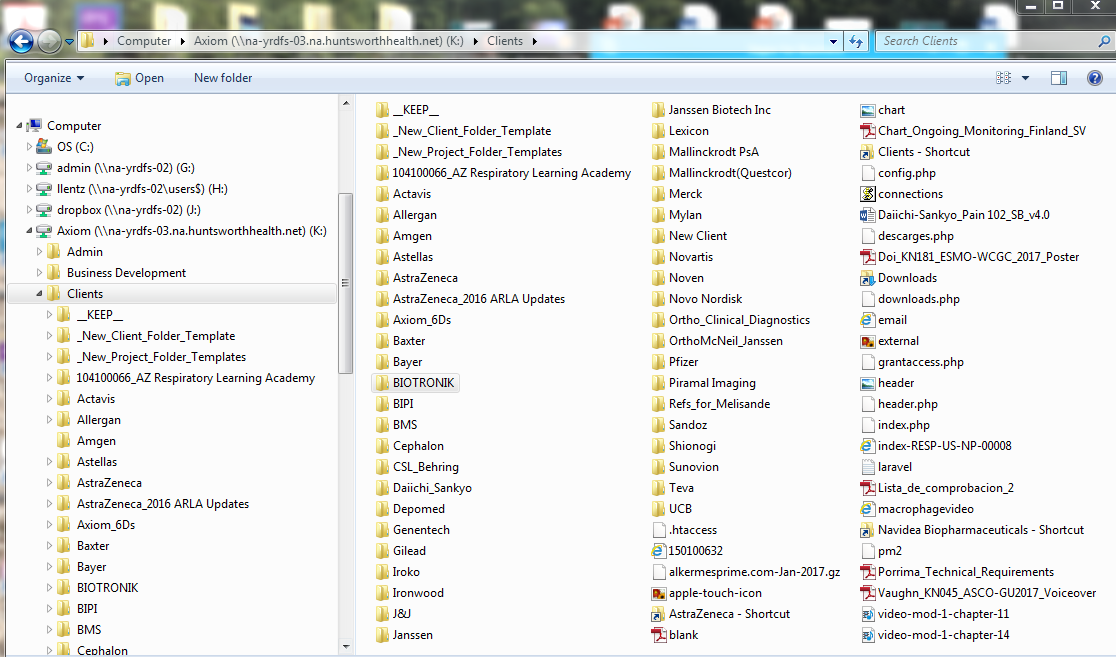1116x657 pixels.
Task: Select Clients in address breadcrumb
Action: (x=505, y=41)
